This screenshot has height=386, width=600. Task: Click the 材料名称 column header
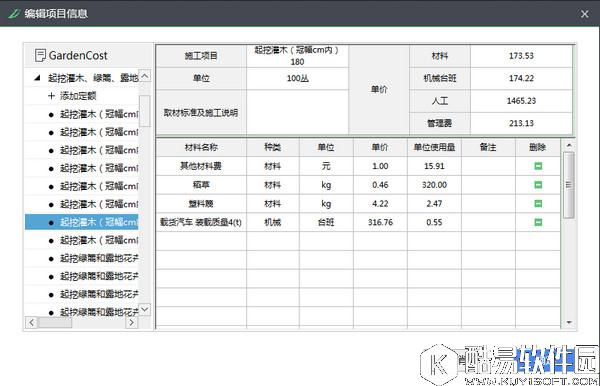pyautogui.click(x=201, y=147)
